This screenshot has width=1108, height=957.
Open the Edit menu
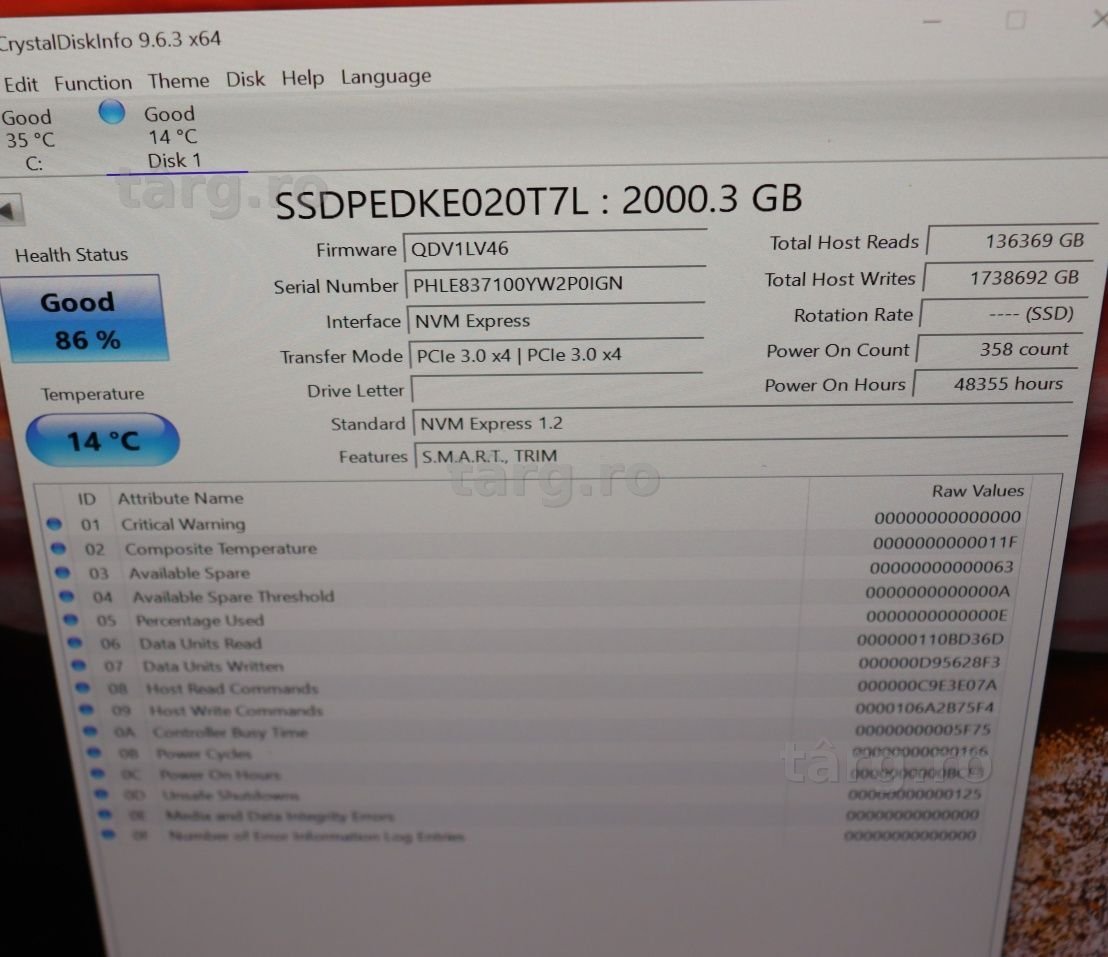[20, 84]
